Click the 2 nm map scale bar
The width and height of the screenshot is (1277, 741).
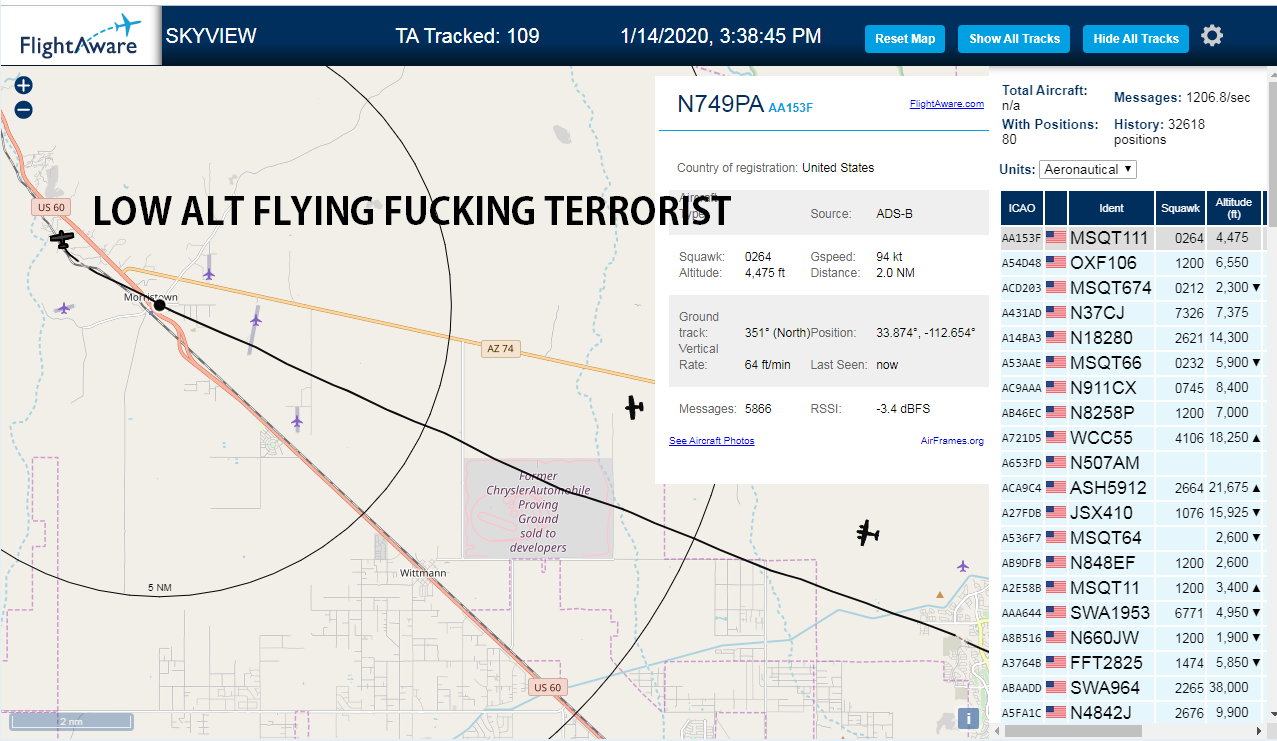pos(71,721)
